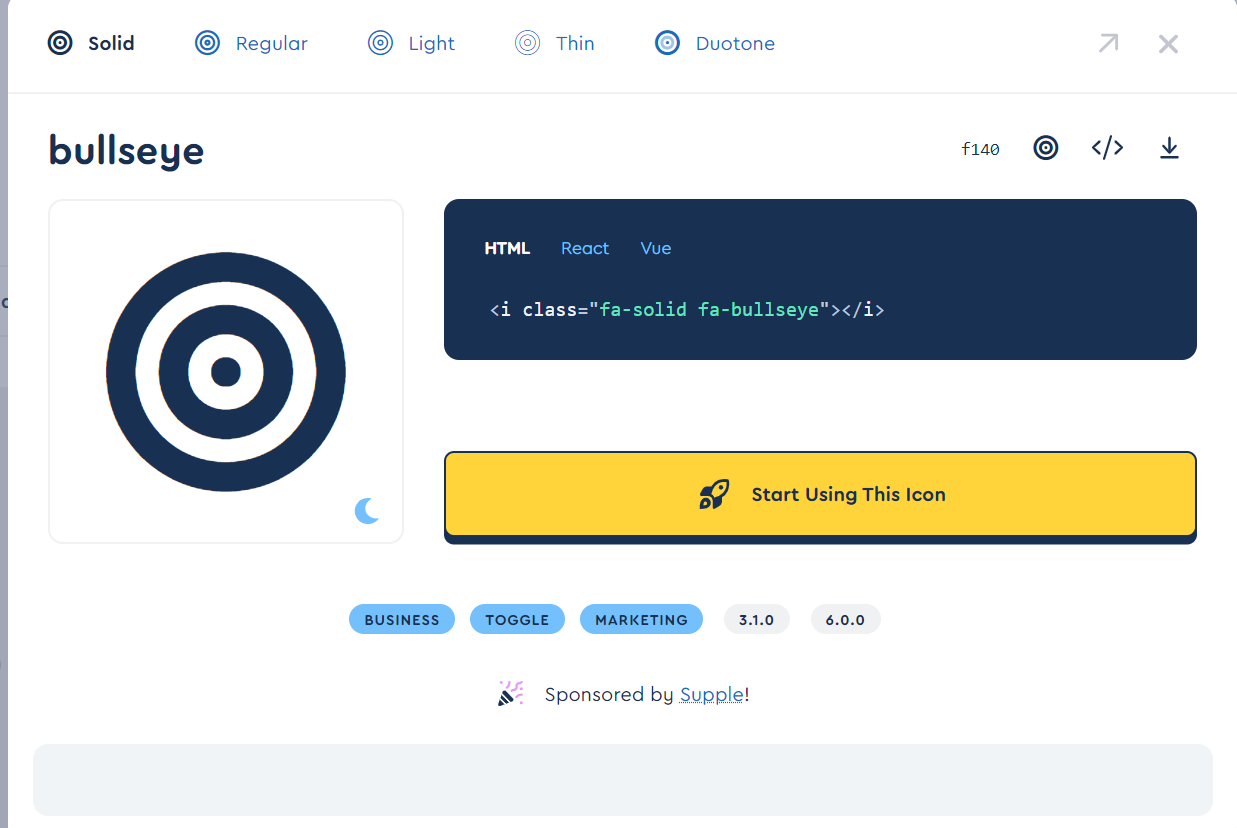Close the icon details dialog
The height and width of the screenshot is (828, 1237).
coord(1168,43)
